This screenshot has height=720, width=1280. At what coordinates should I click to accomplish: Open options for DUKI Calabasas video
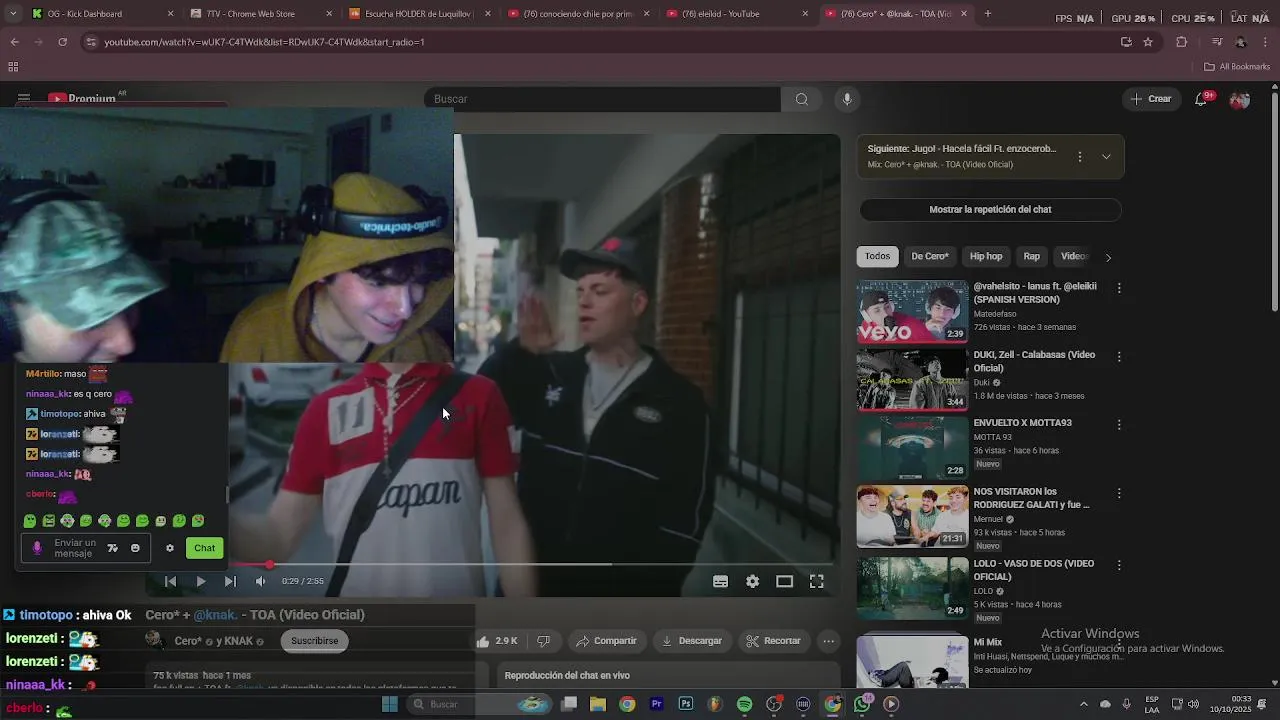[x=1119, y=356]
